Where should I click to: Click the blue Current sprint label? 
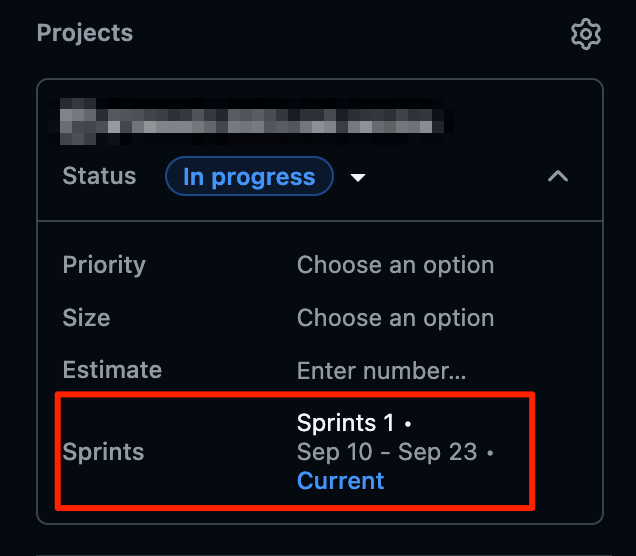[340, 481]
